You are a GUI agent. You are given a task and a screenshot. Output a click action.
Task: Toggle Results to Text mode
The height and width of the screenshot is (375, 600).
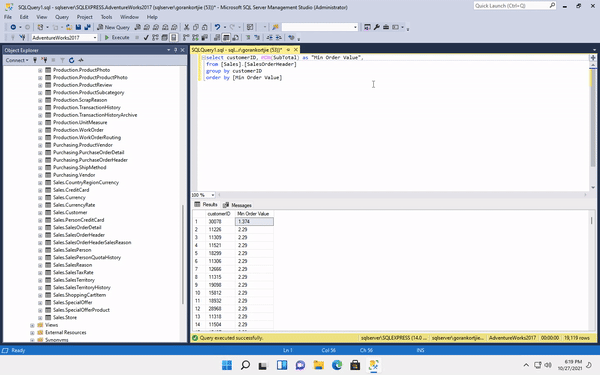(217, 38)
